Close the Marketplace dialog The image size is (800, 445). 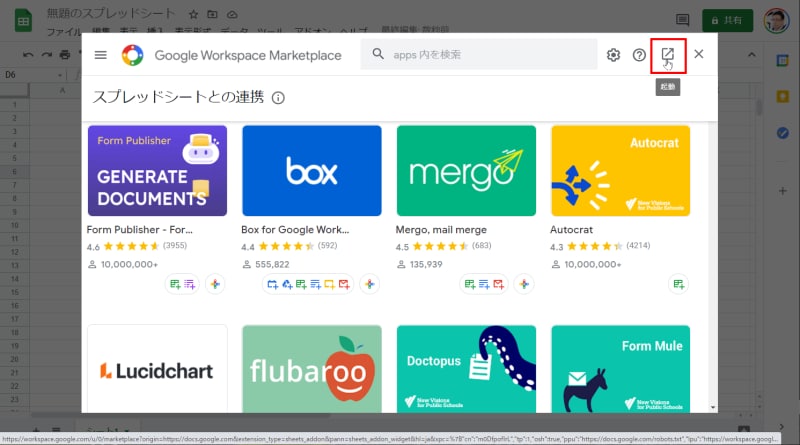pyautogui.click(x=699, y=54)
